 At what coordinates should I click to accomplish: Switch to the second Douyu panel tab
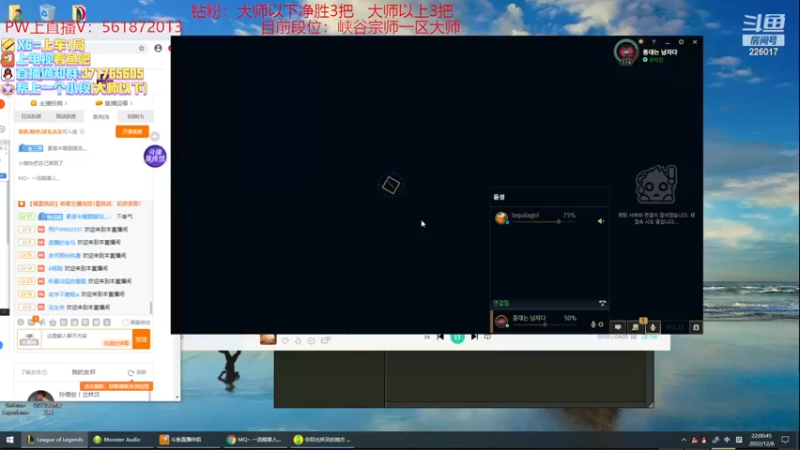pos(66,116)
